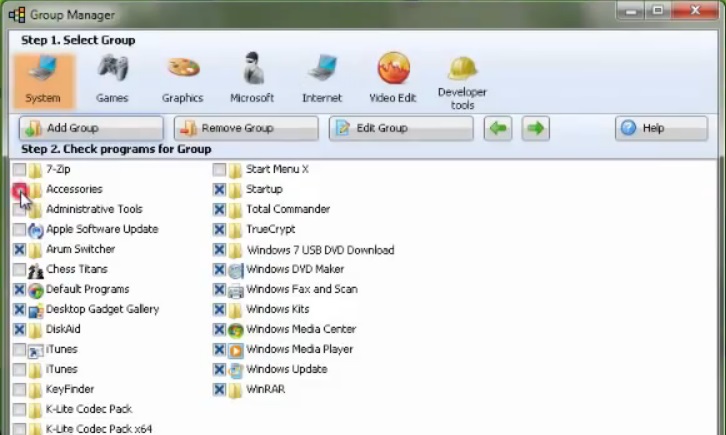Uncheck the Arum Switcher checkbox
This screenshot has width=726, height=435.
tap(19, 249)
